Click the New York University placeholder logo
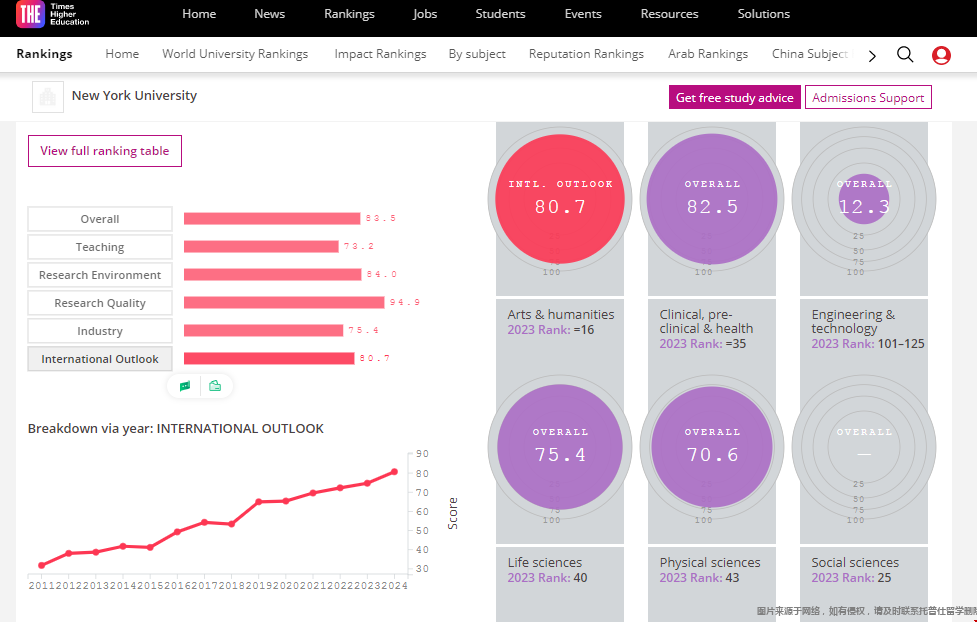977x622 pixels. 48,97
